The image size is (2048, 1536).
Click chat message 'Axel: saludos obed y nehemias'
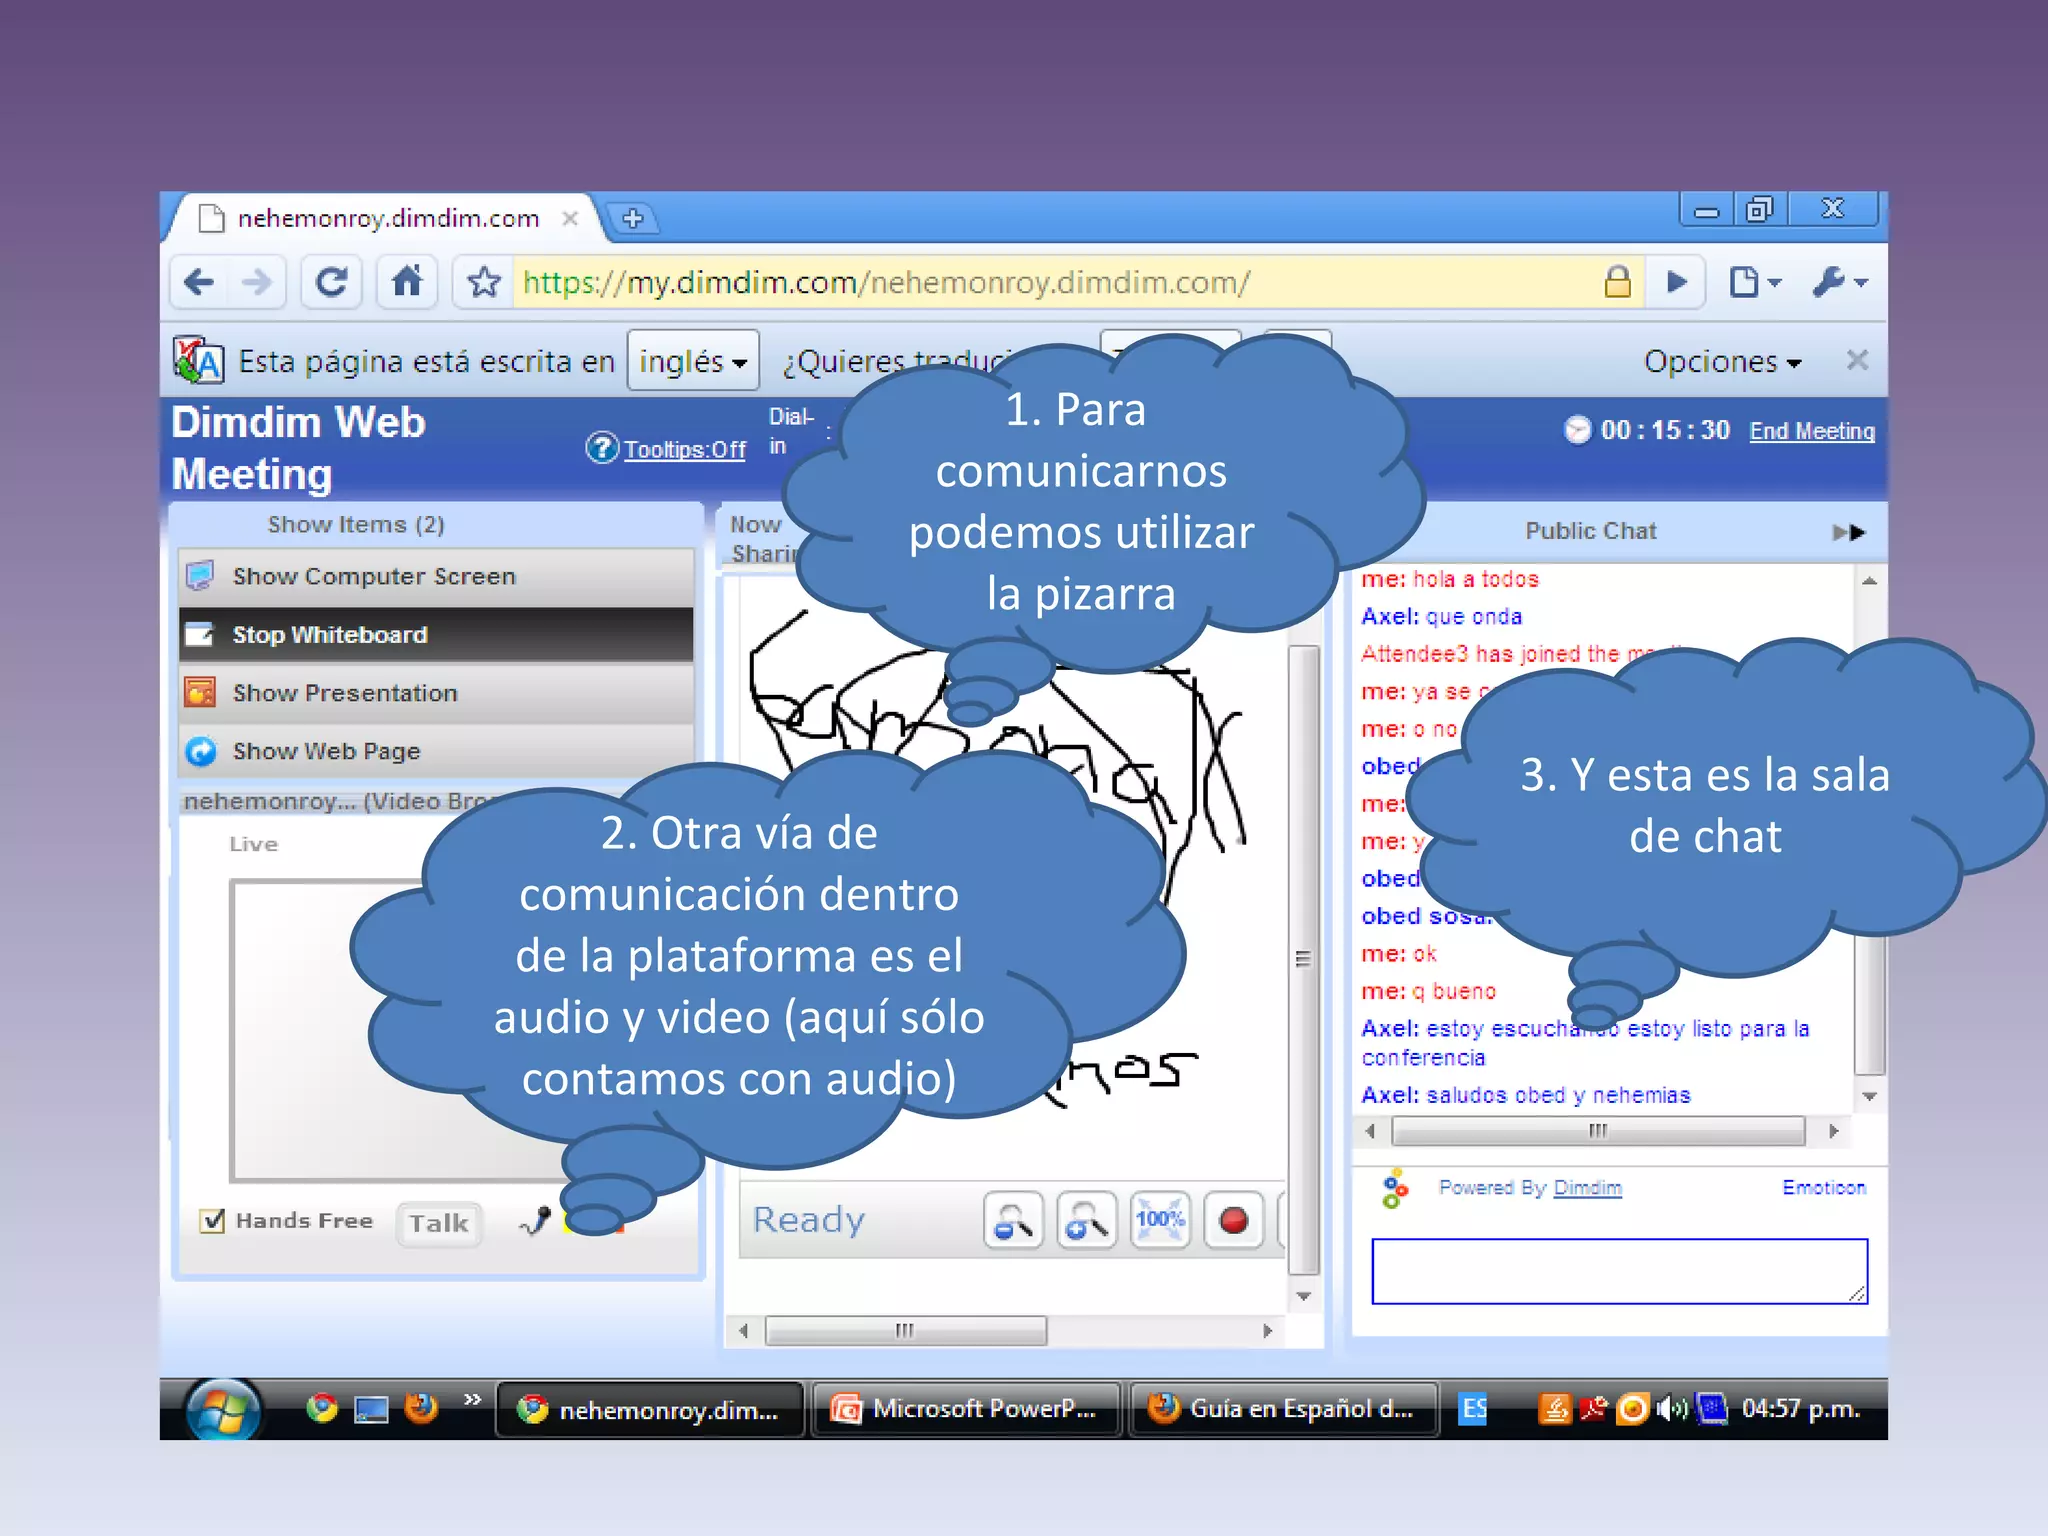coord(1526,1095)
